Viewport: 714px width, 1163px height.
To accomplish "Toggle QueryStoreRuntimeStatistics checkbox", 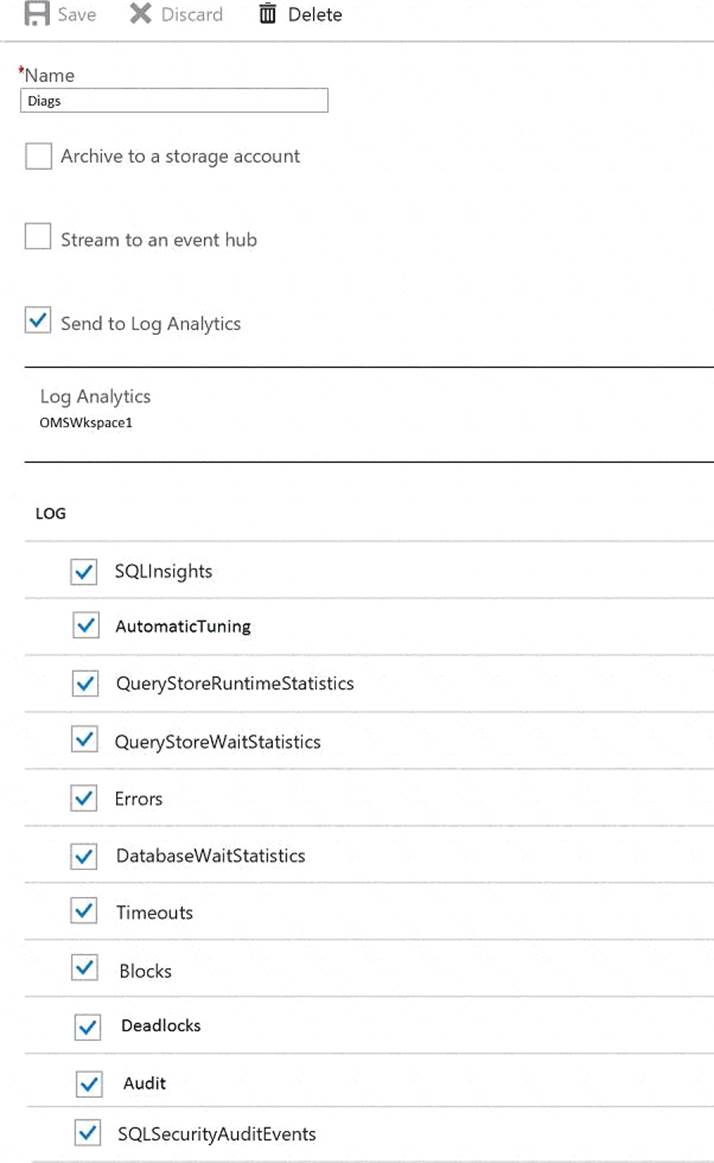I will pos(86,684).
